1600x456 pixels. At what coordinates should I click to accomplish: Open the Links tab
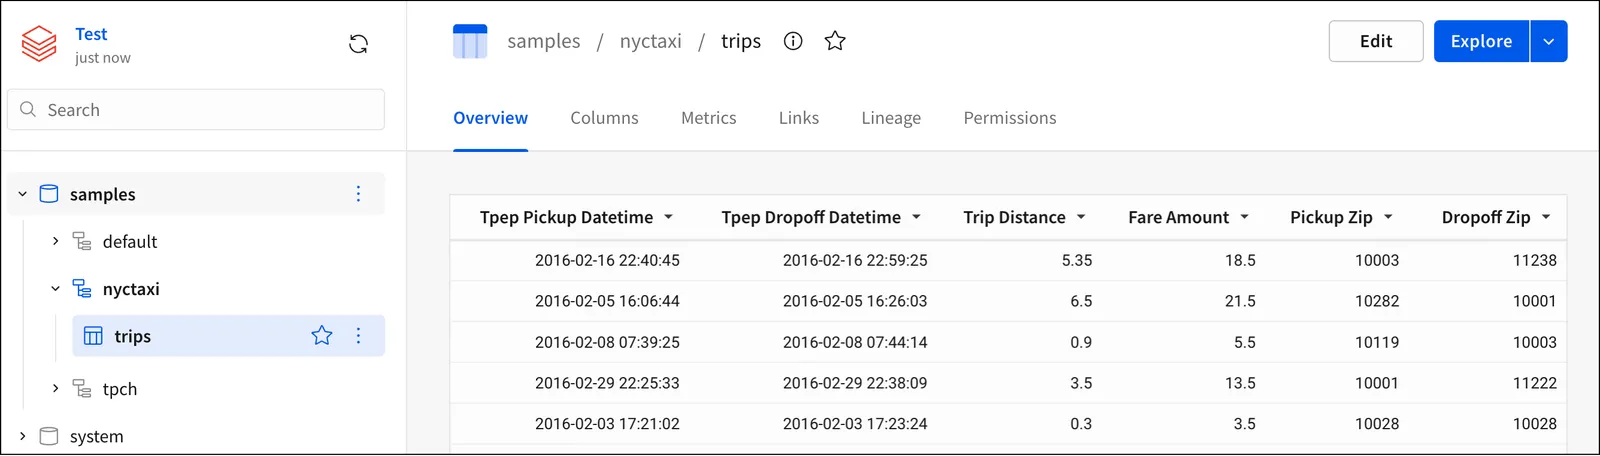[799, 118]
